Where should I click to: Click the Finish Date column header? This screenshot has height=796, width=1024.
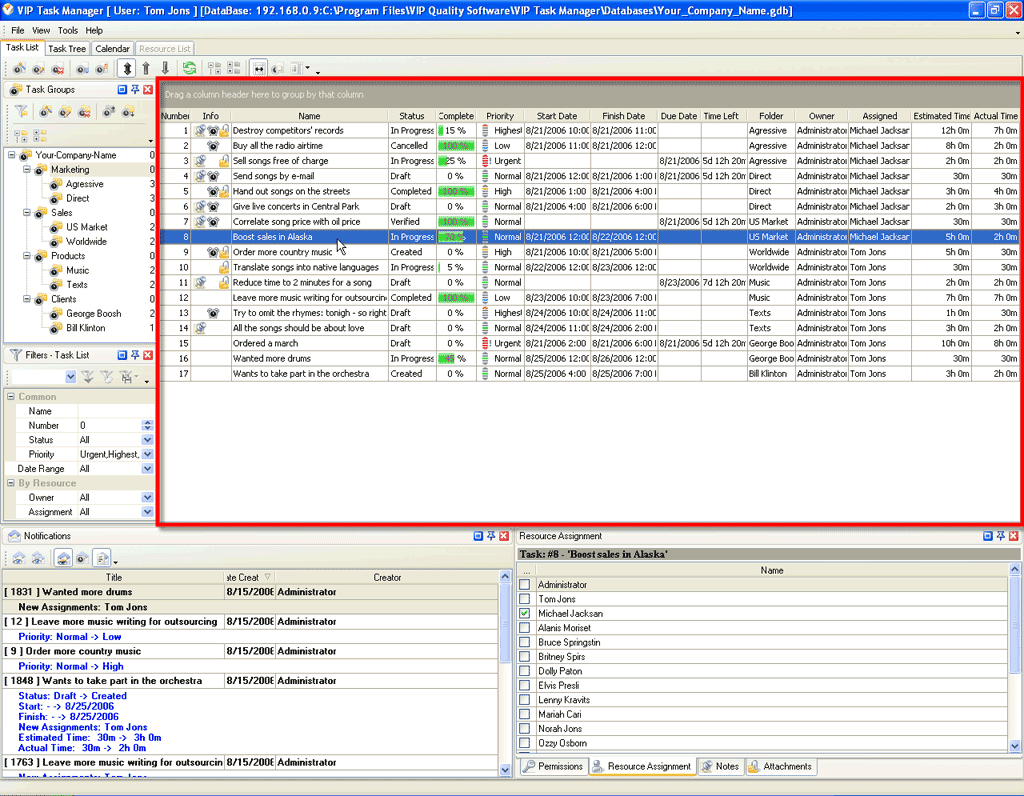click(623, 116)
